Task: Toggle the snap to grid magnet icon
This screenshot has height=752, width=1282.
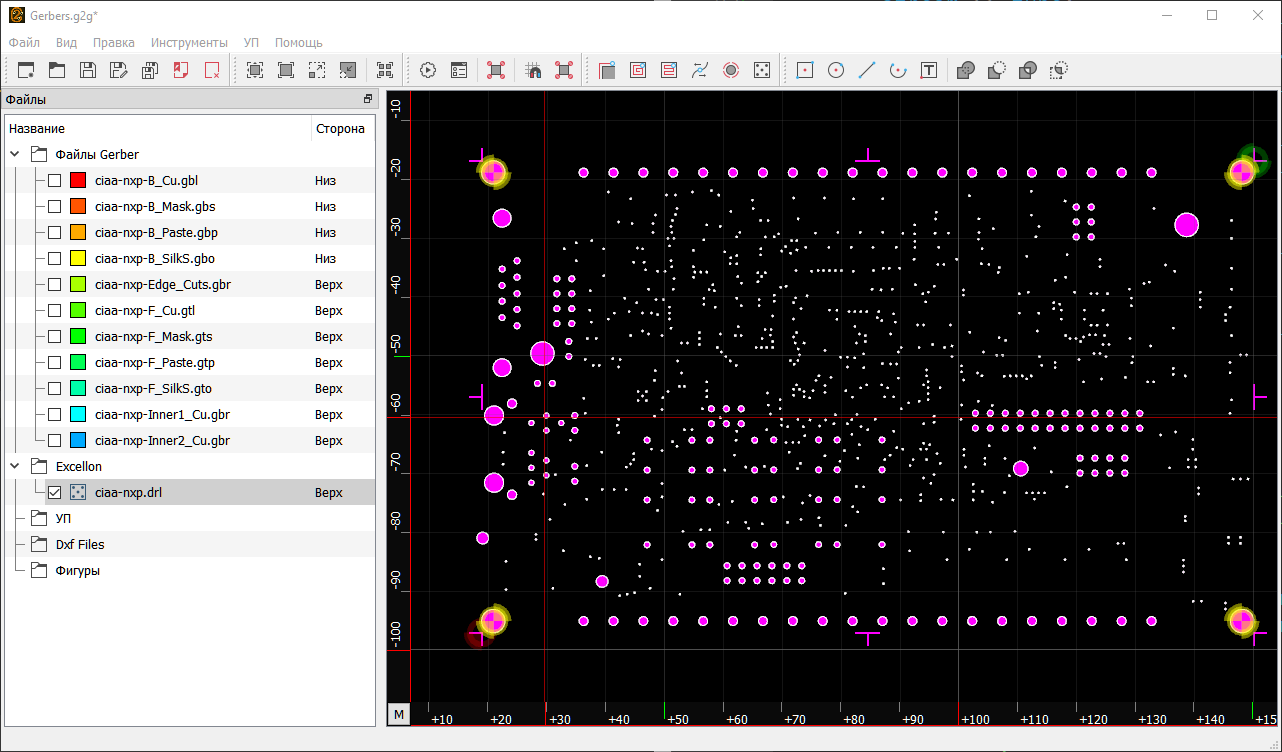Action: click(x=533, y=70)
